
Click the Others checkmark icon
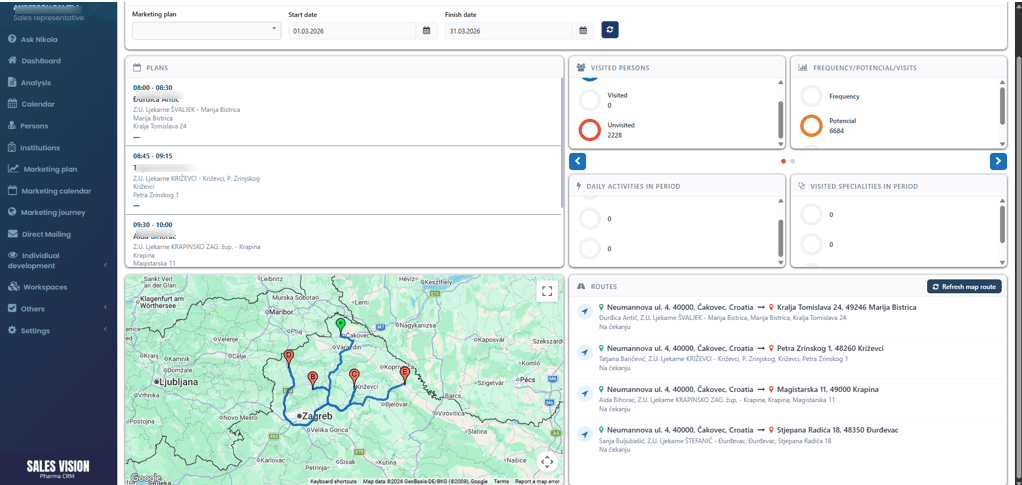coord(12,308)
